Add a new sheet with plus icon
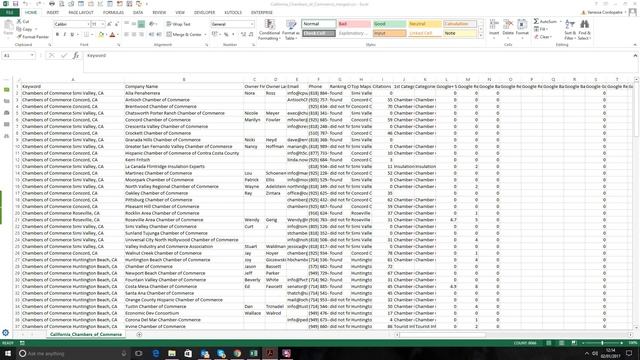The height and width of the screenshot is (360, 640). pos(139,334)
